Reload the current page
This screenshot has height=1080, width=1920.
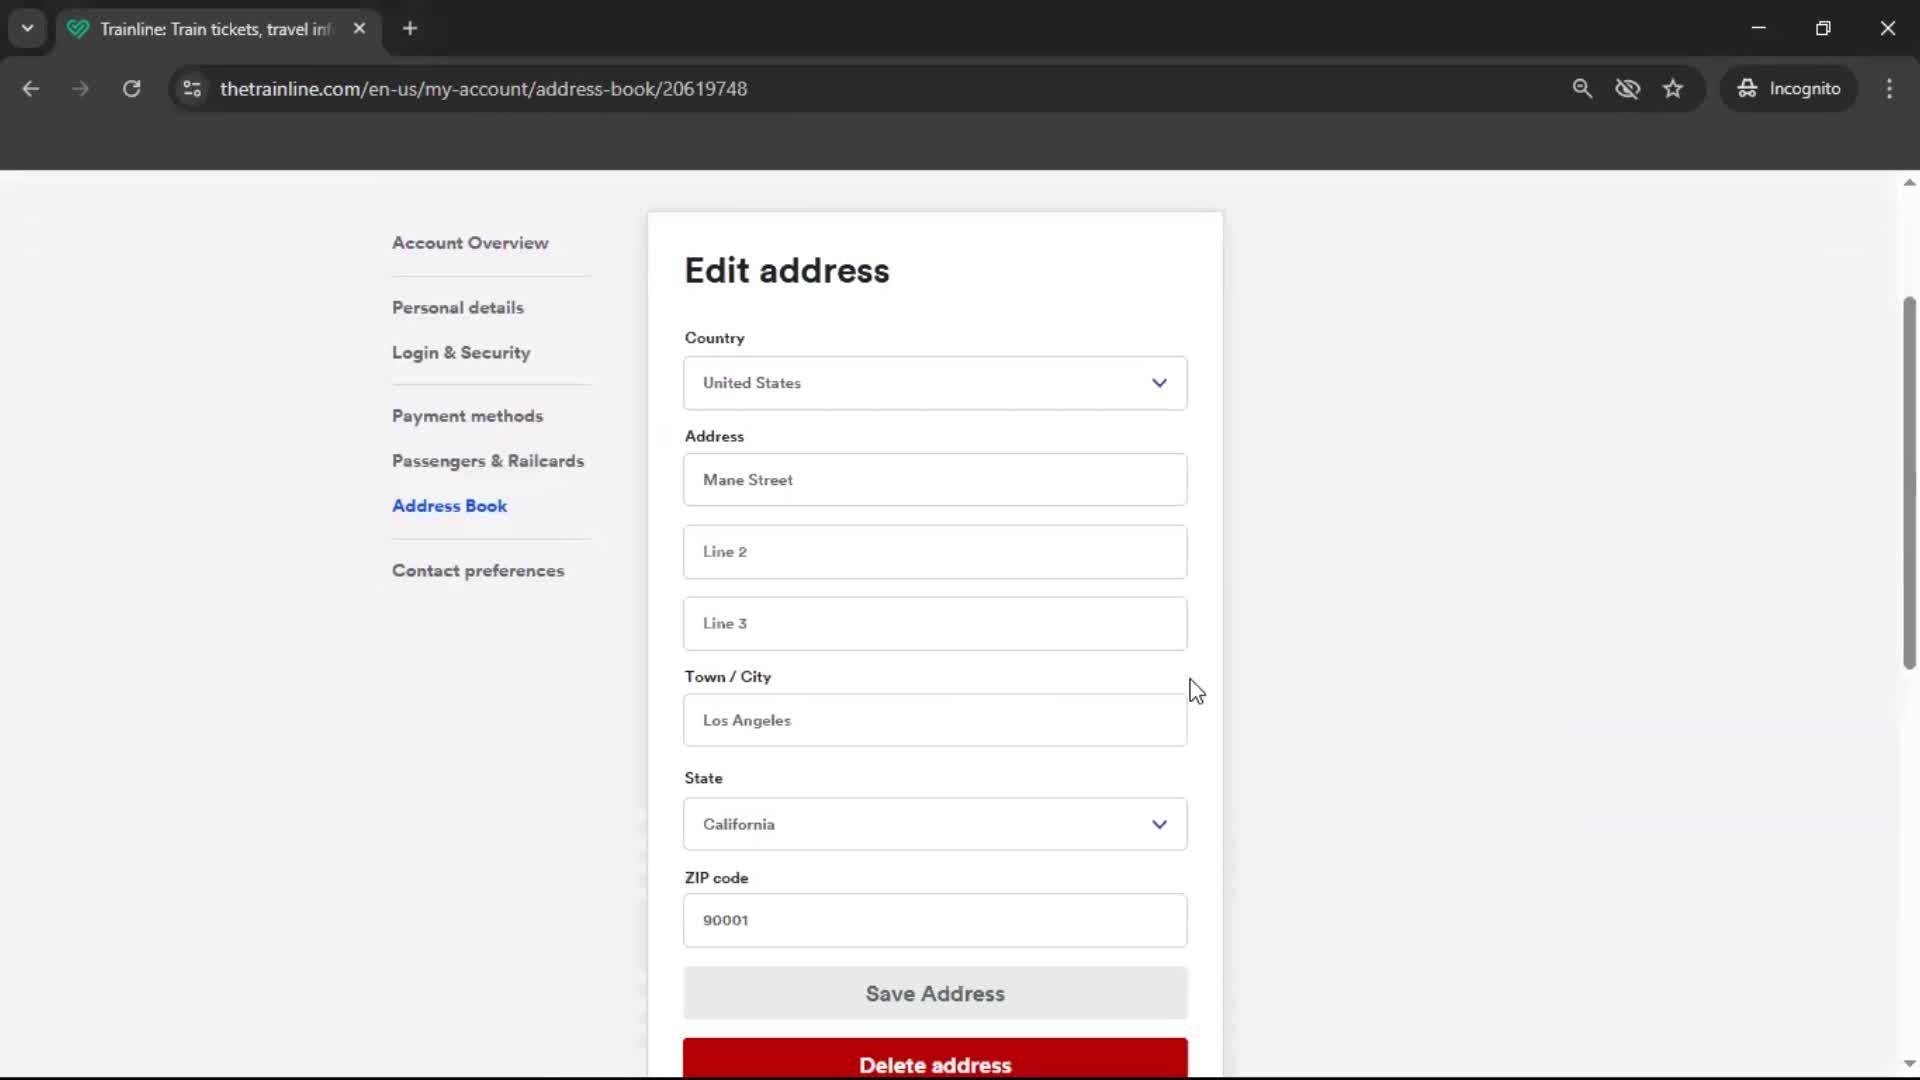point(131,88)
